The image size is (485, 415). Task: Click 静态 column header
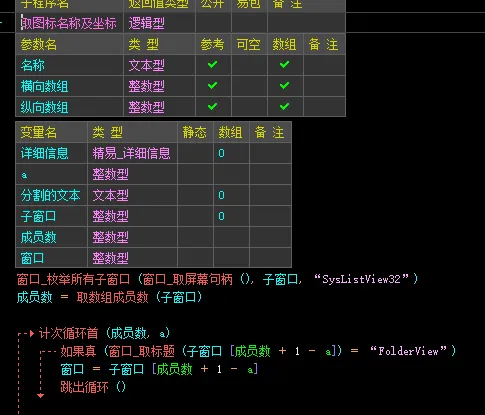click(195, 132)
